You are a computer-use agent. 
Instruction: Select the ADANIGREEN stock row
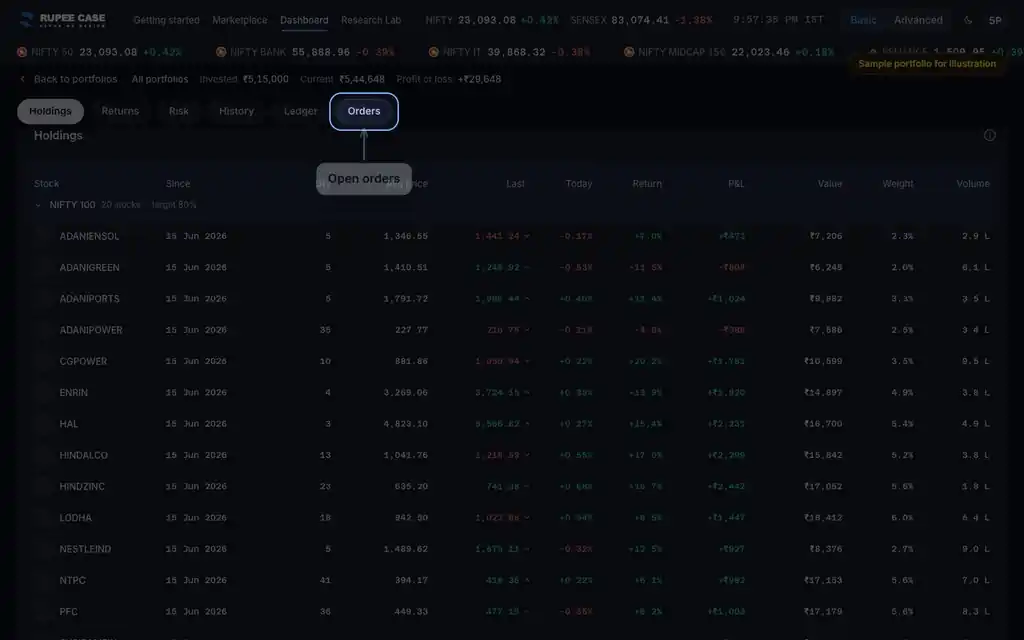click(x=512, y=267)
